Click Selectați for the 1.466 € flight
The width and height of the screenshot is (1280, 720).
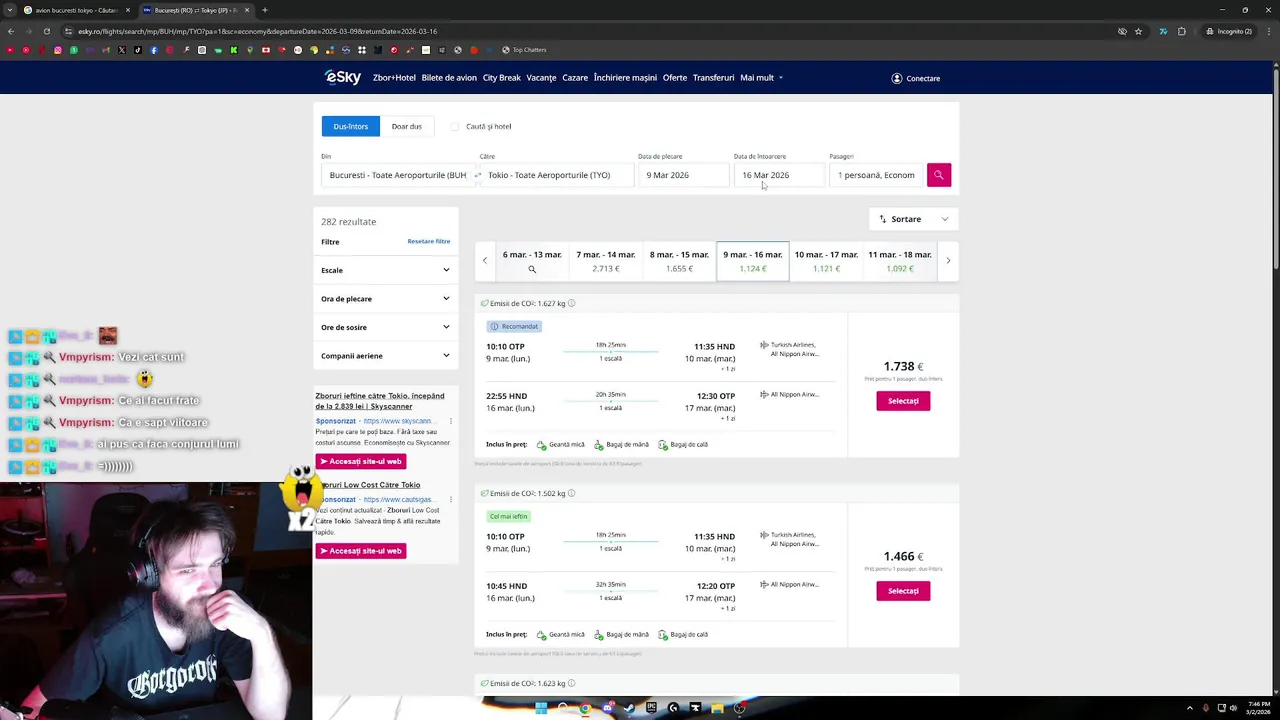click(x=903, y=591)
